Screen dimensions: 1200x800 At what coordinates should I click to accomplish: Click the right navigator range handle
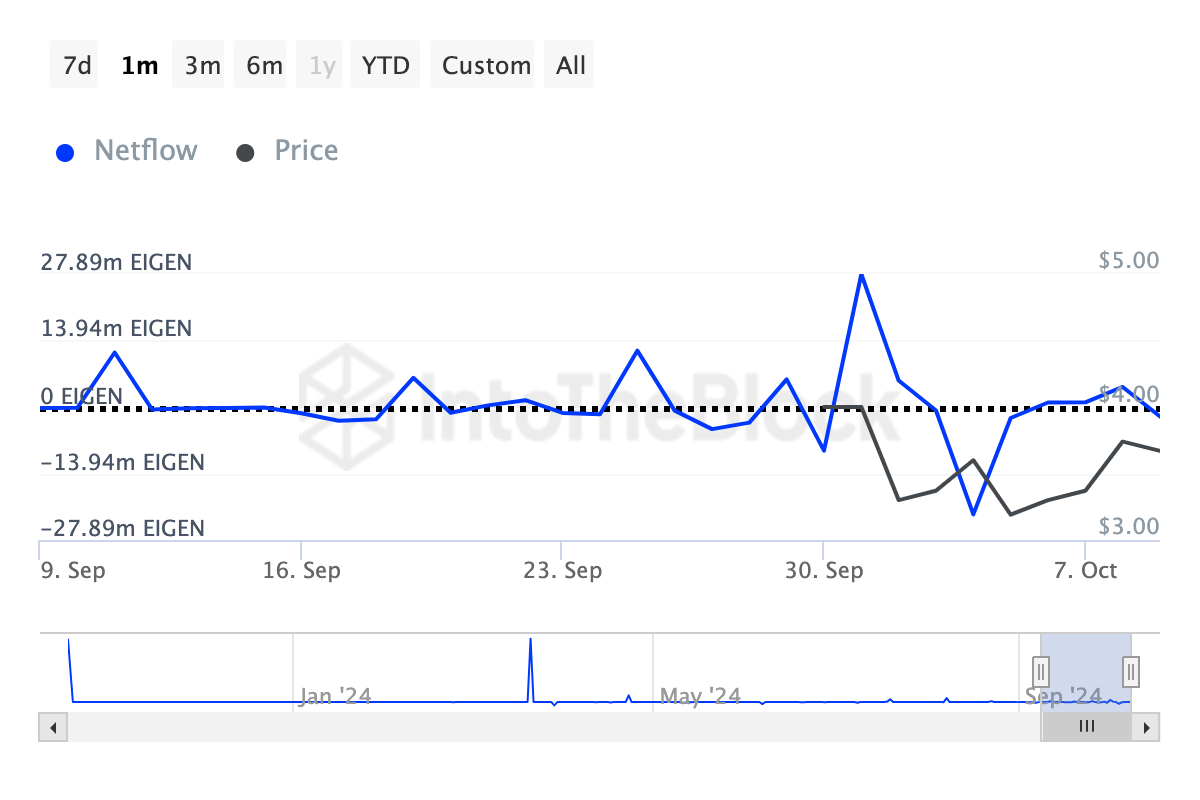click(1131, 669)
